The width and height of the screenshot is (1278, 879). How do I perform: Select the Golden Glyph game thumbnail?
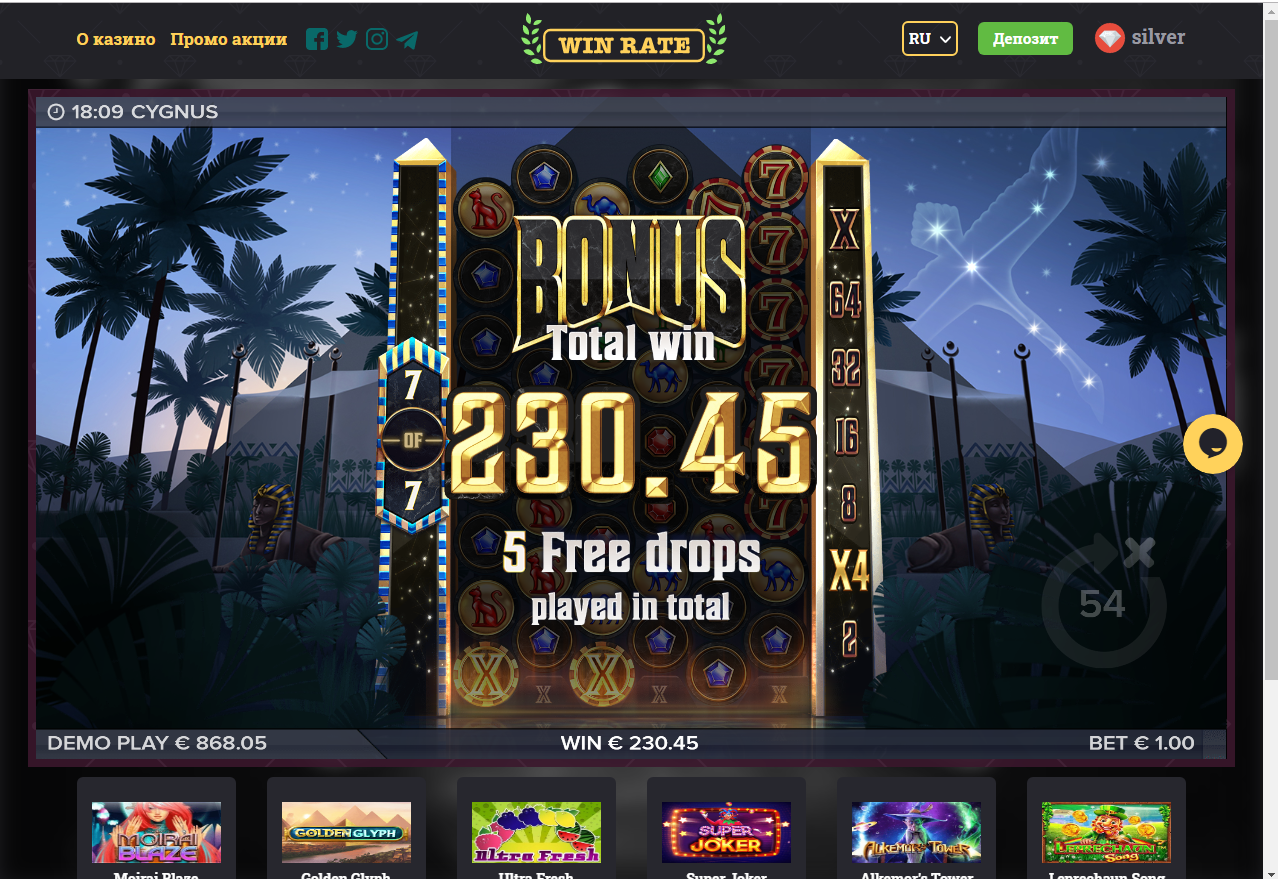(346, 832)
